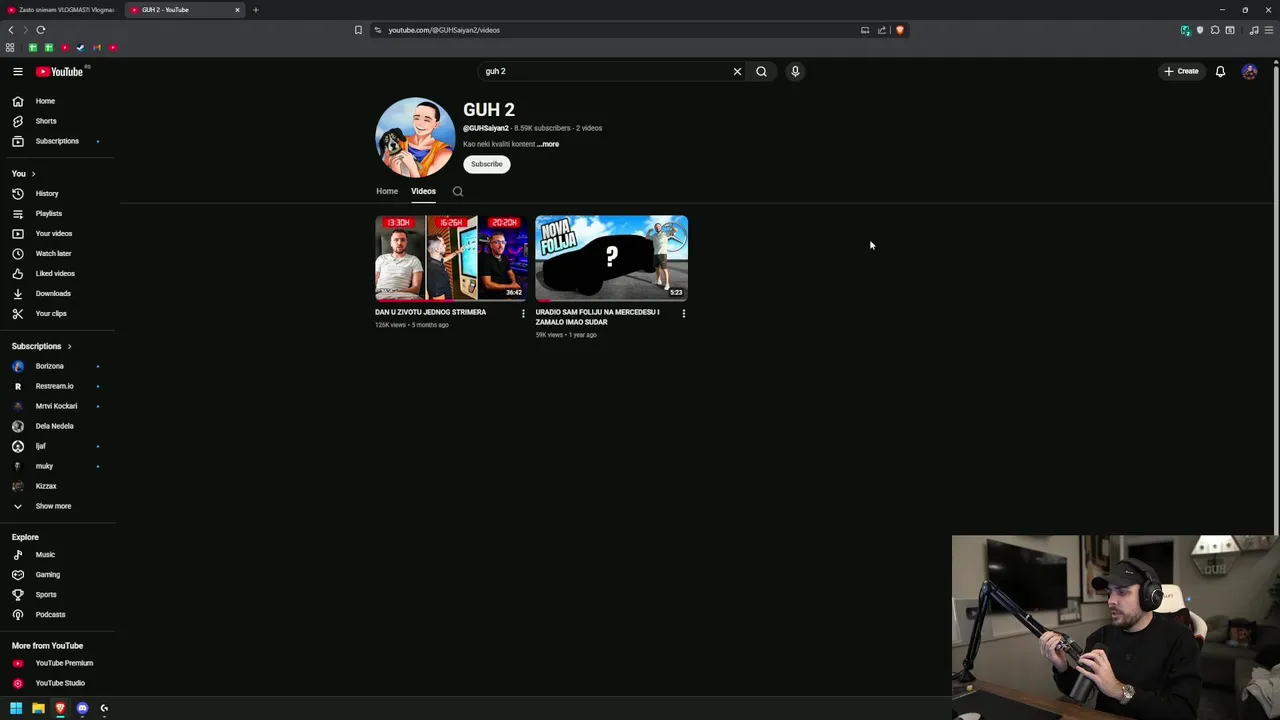Switch to the Zasto snimam VLOGMAS browser tab
This screenshot has width=1280, height=720.
click(x=60, y=10)
